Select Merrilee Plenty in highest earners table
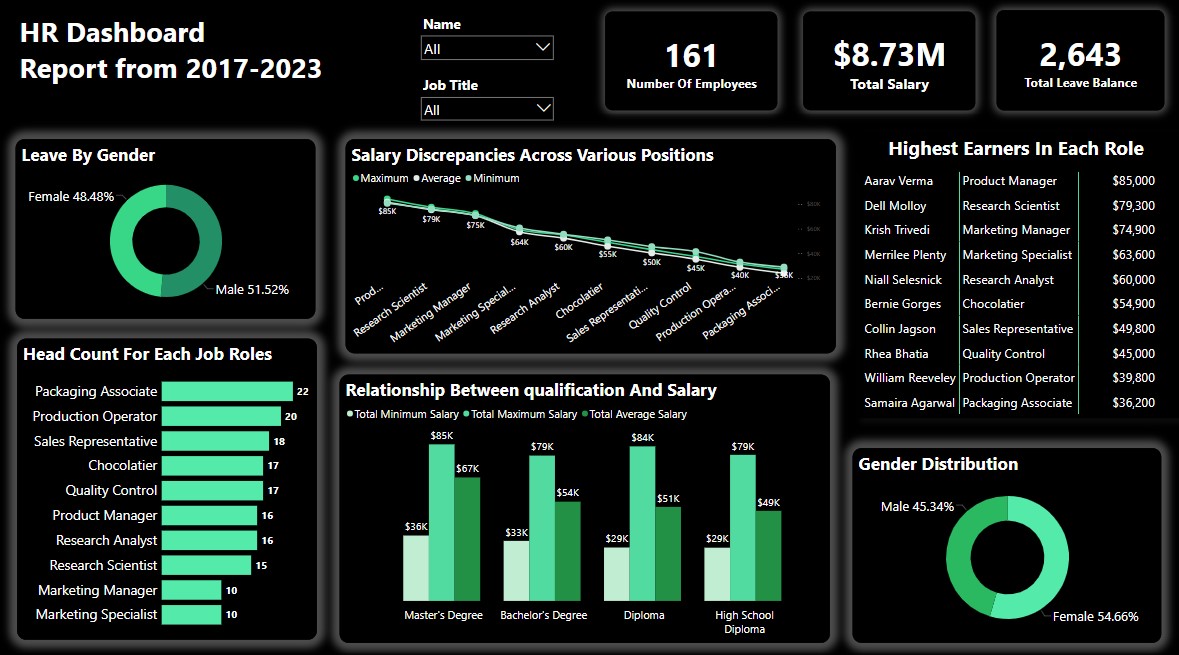The height and width of the screenshot is (655, 1179). (905, 255)
